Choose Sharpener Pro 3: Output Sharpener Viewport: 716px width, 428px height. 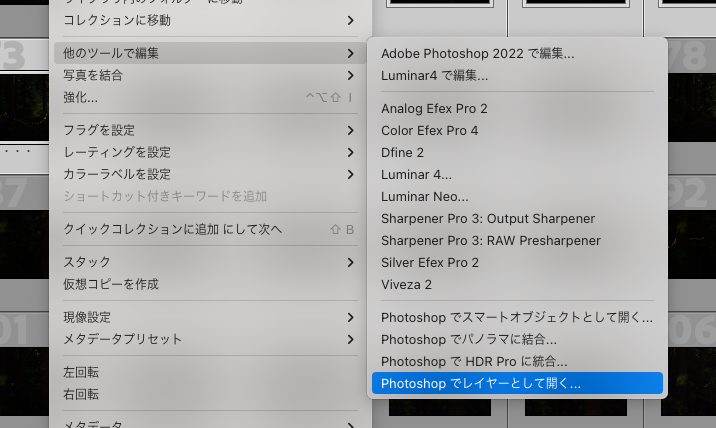[x=487, y=218]
